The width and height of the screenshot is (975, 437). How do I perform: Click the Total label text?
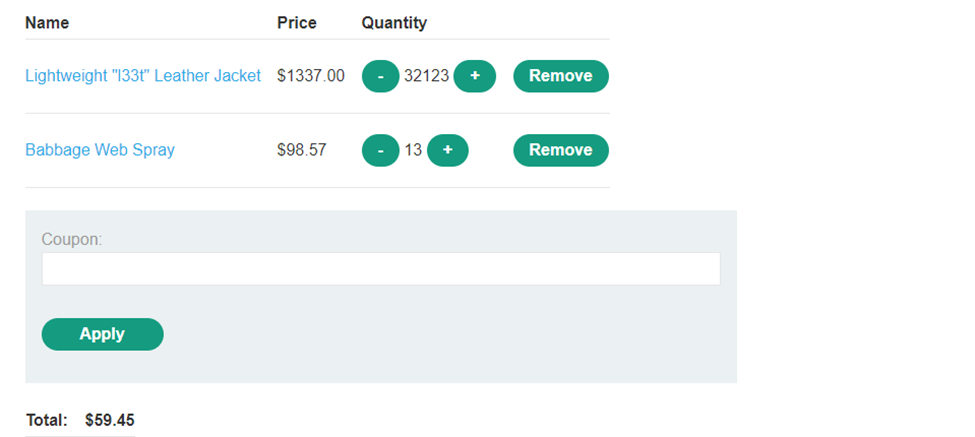tap(47, 420)
